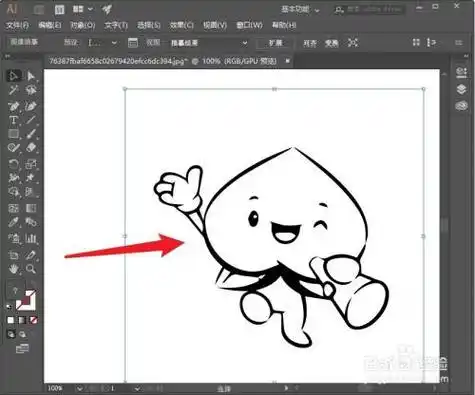The width and height of the screenshot is (475, 395).
Task: Select the Perspective Grid tool
Action: tap(31, 192)
